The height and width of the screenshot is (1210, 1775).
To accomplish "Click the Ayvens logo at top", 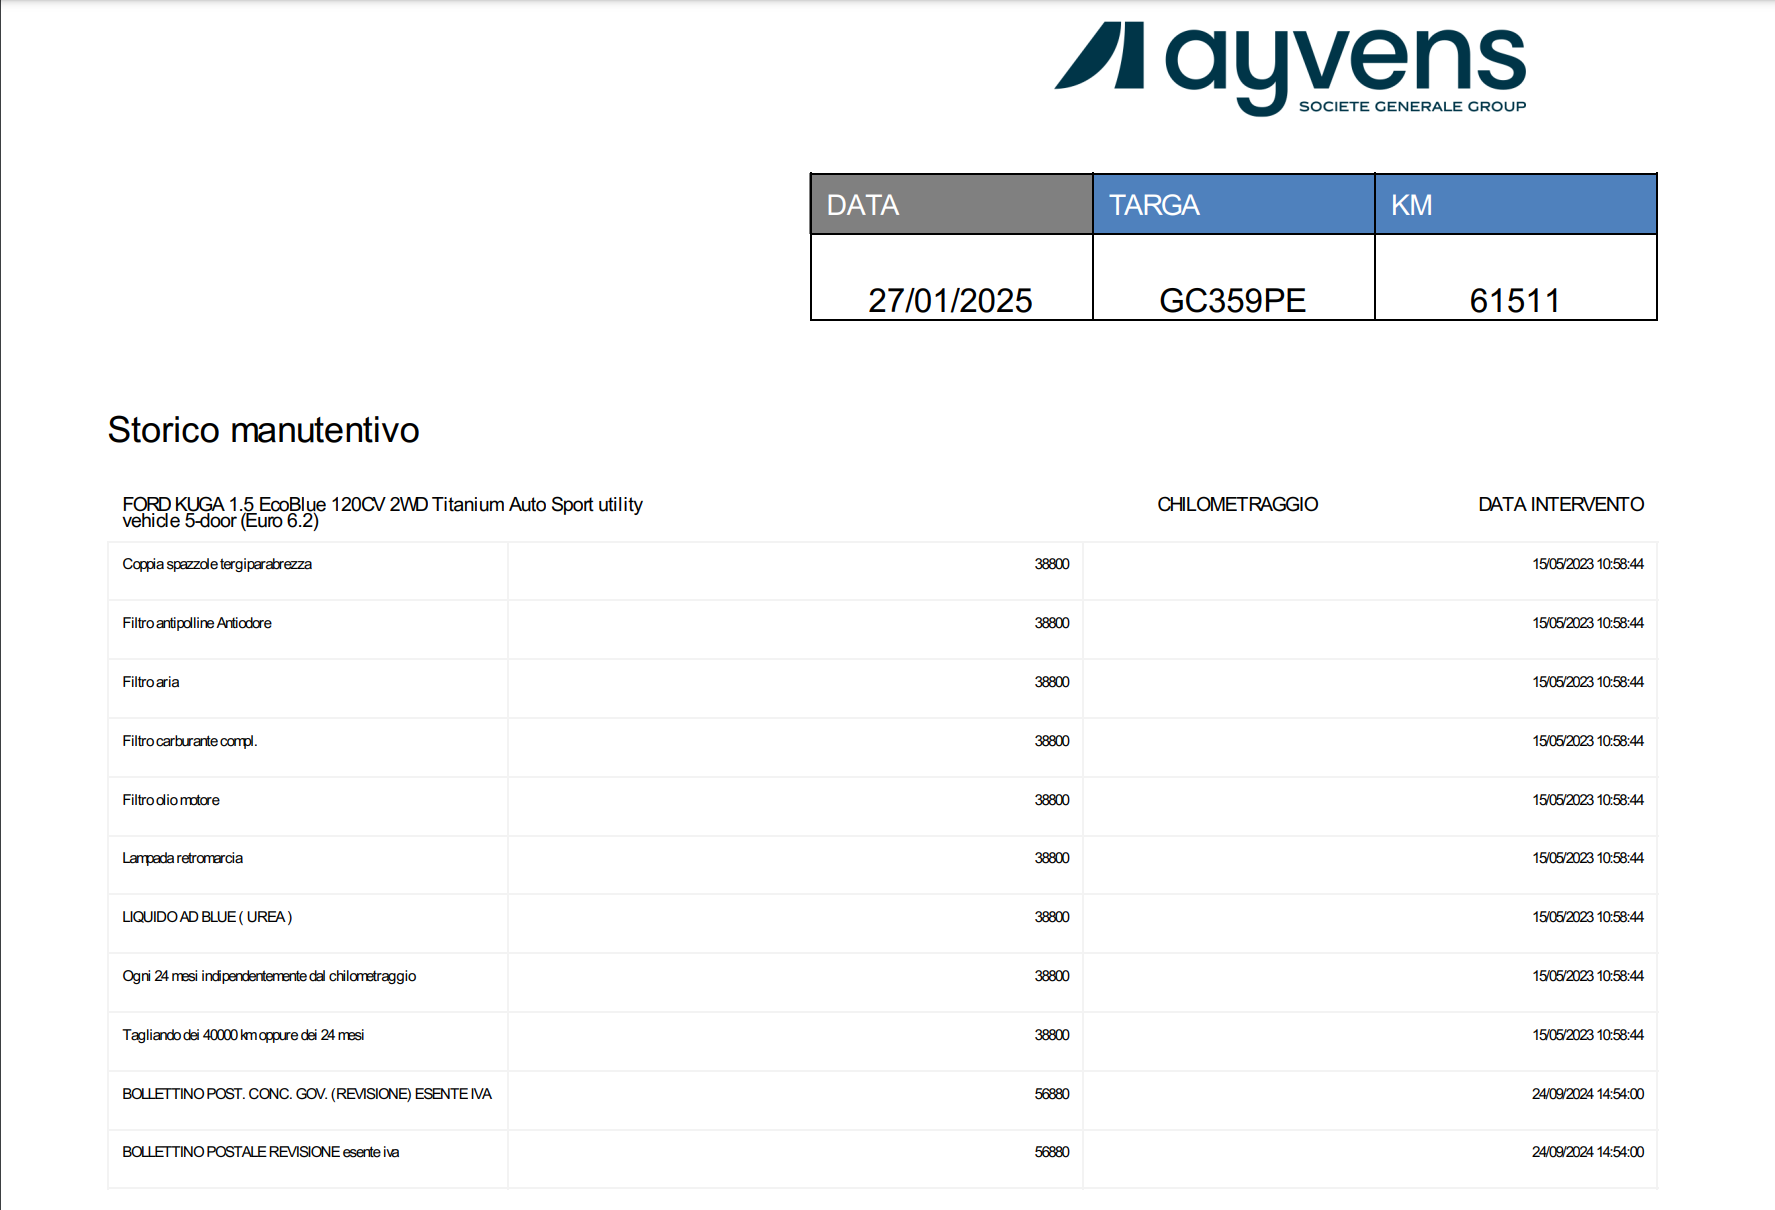I will pyautogui.click(x=1290, y=68).
